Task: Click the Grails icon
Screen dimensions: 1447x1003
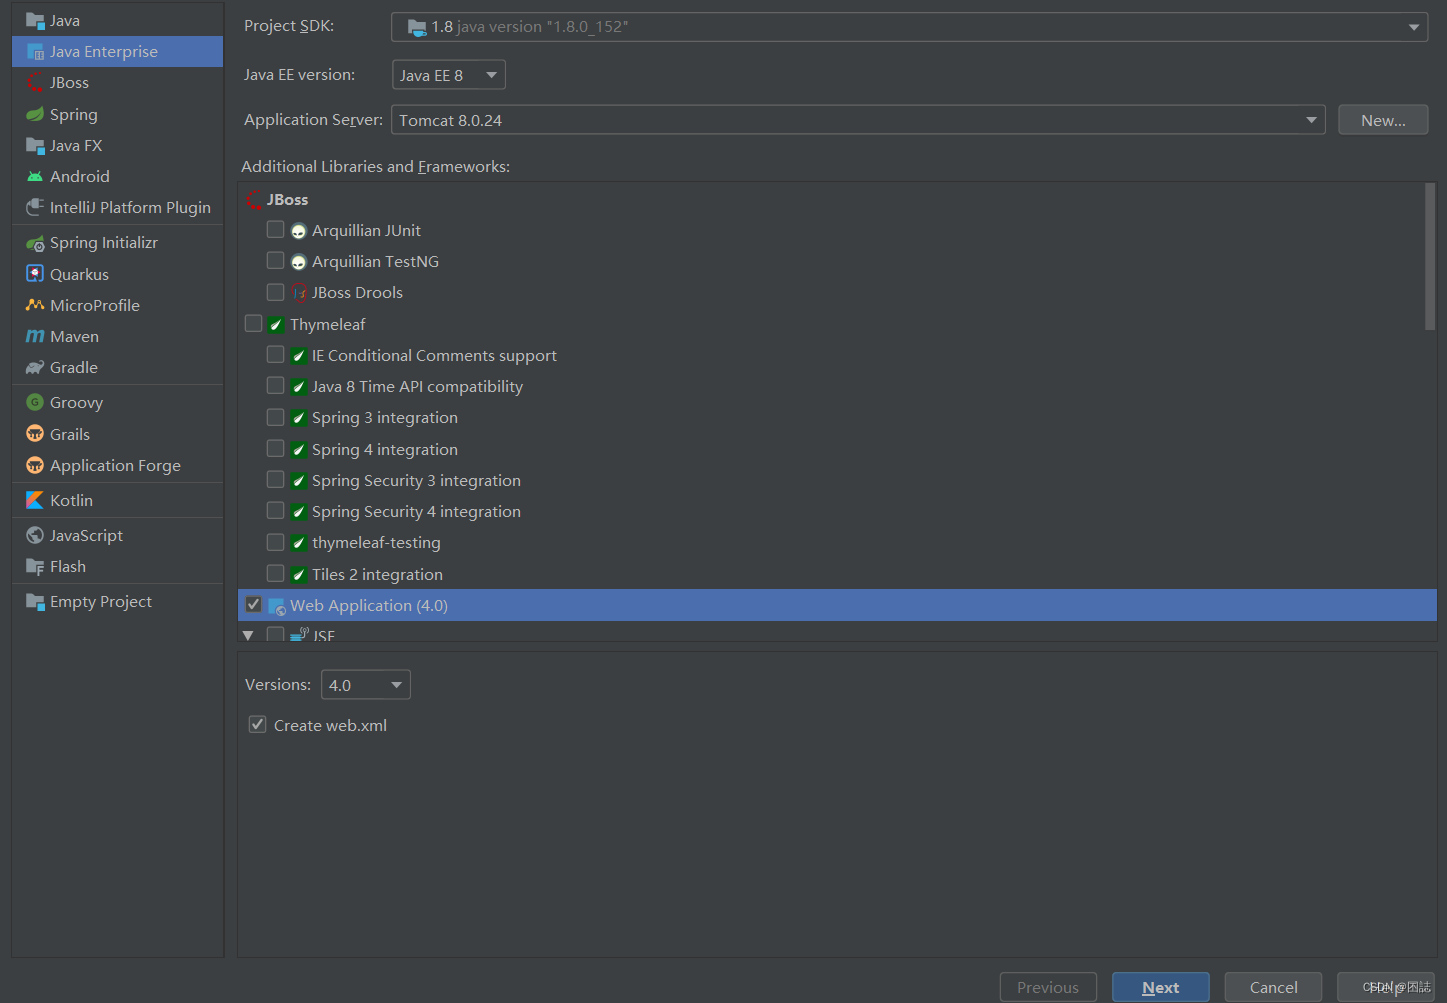Action: [x=35, y=434]
